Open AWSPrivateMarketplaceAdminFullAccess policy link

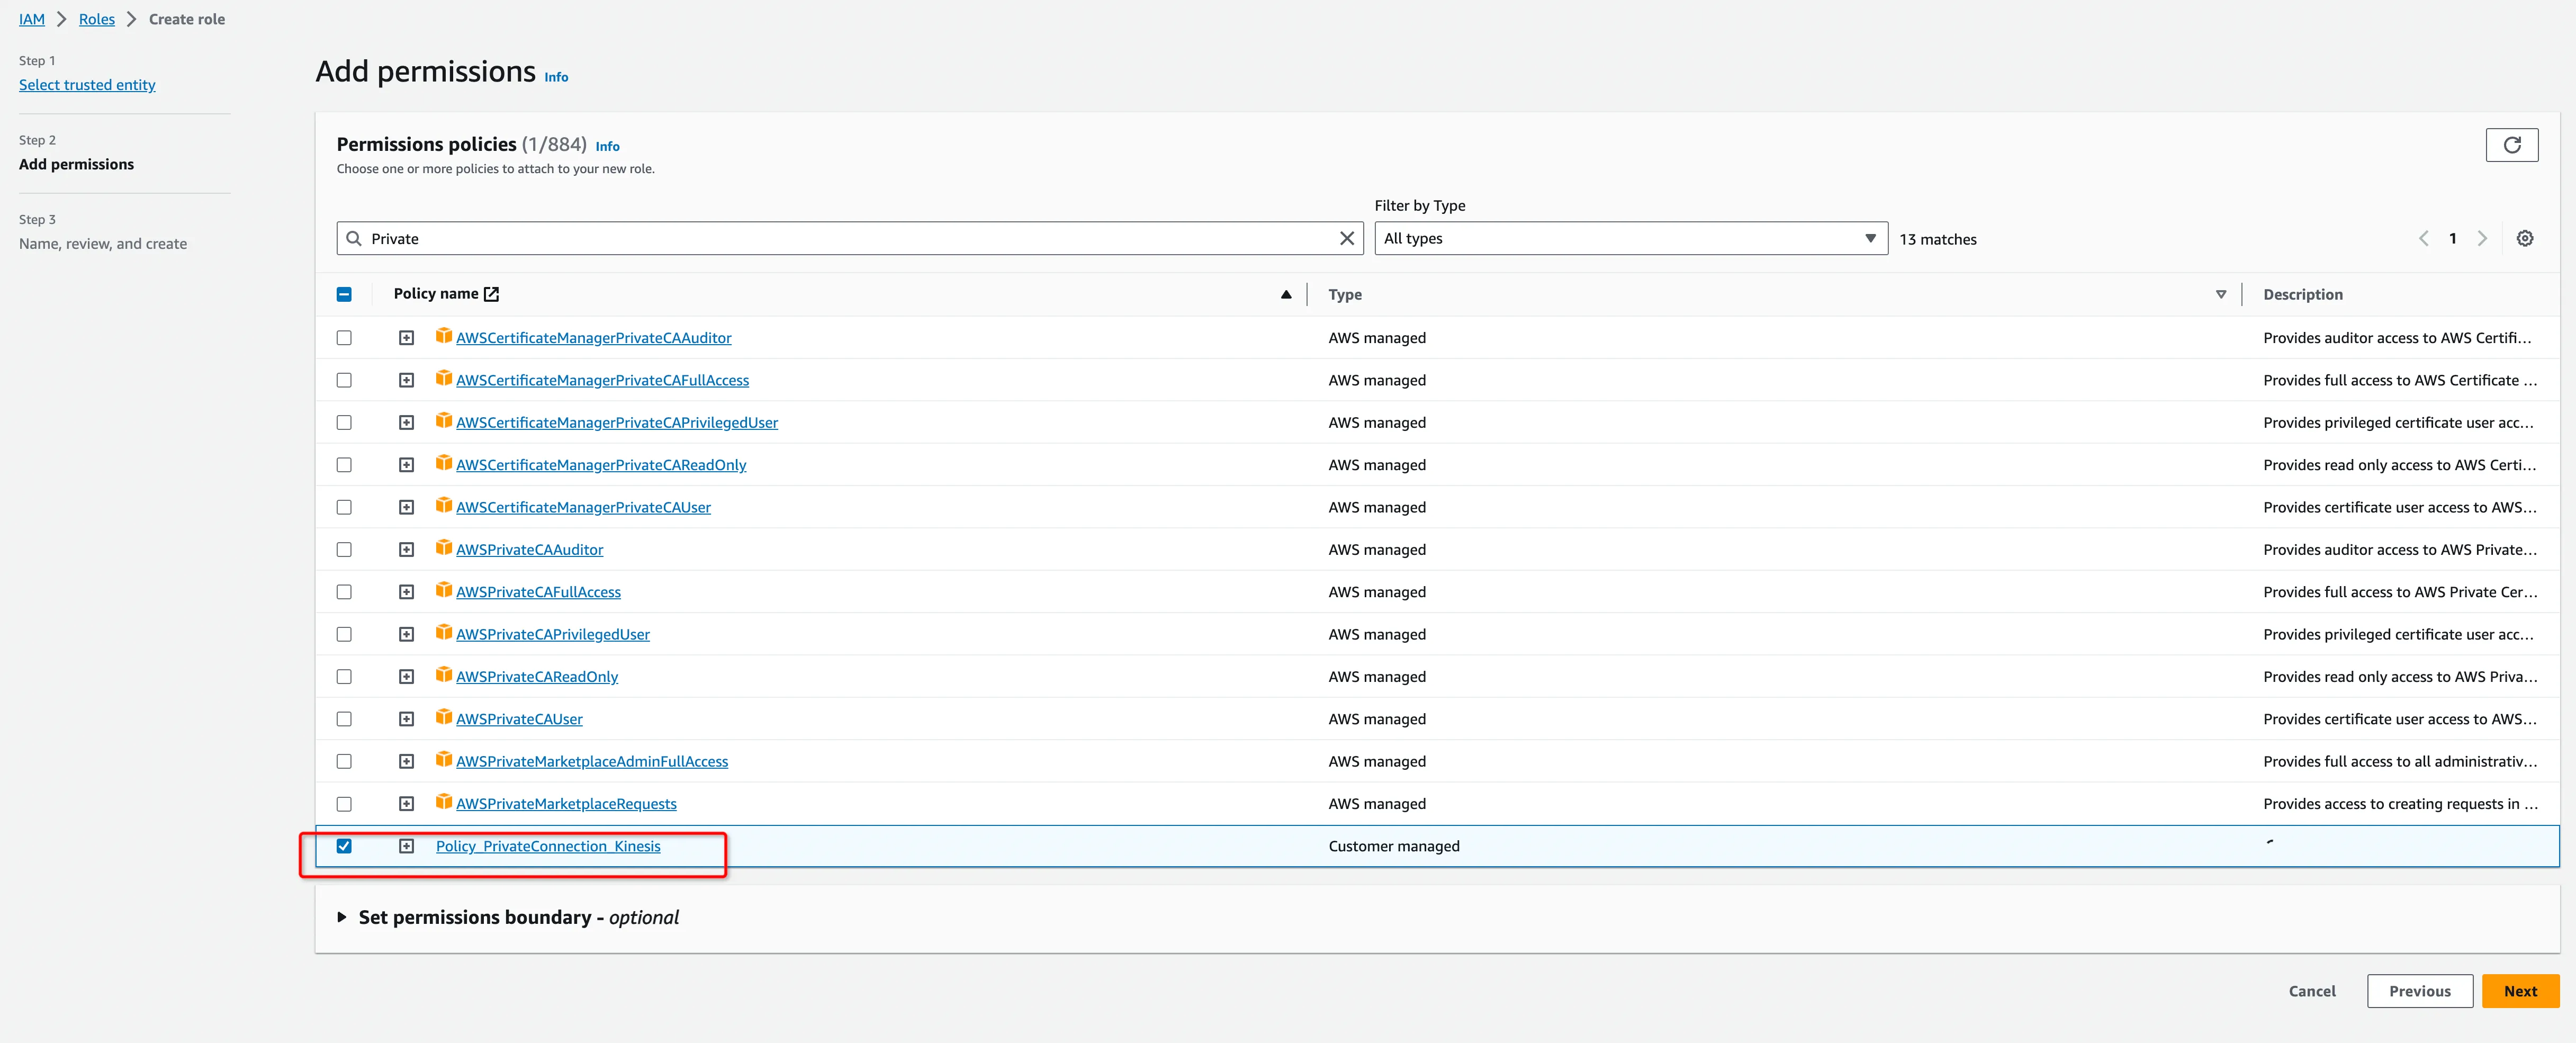(592, 761)
